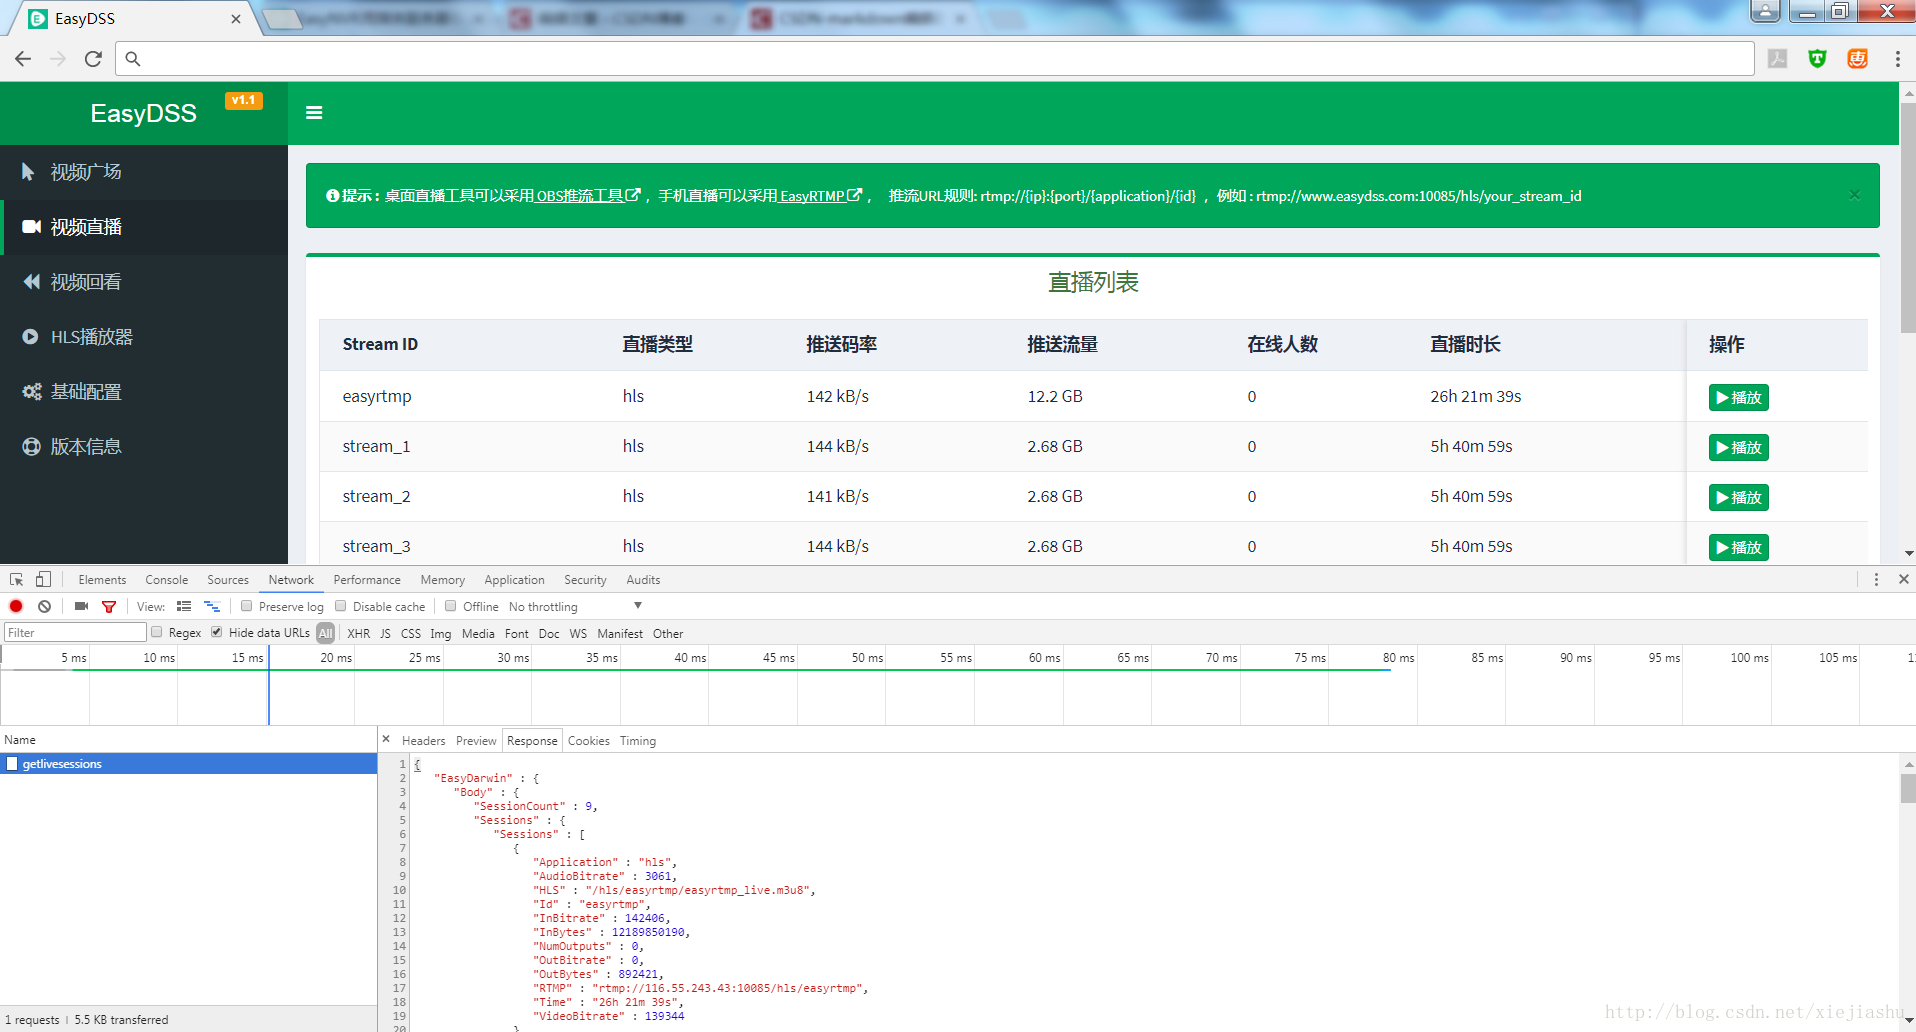Enable the Disable cache checkbox
Image resolution: width=1916 pixels, height=1032 pixels.
point(341,606)
